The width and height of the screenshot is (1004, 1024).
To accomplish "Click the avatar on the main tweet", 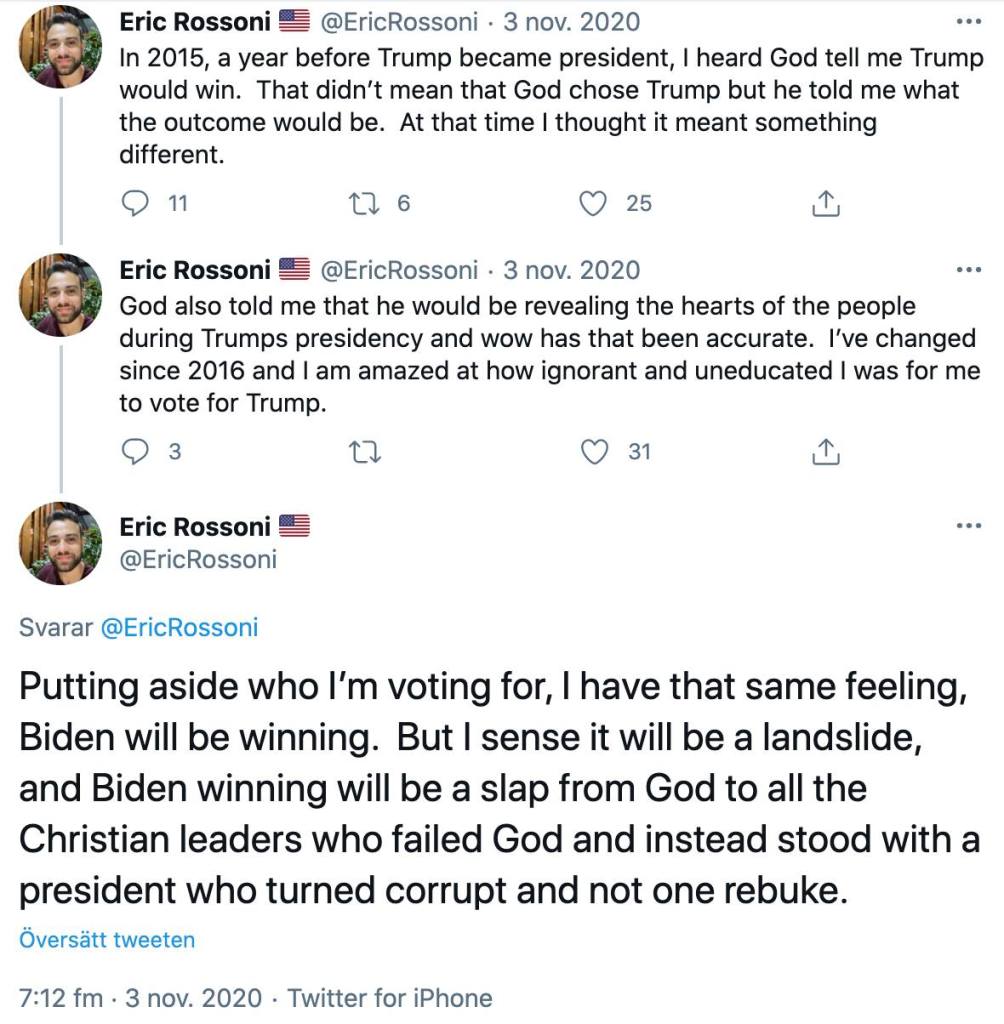I will [61, 543].
